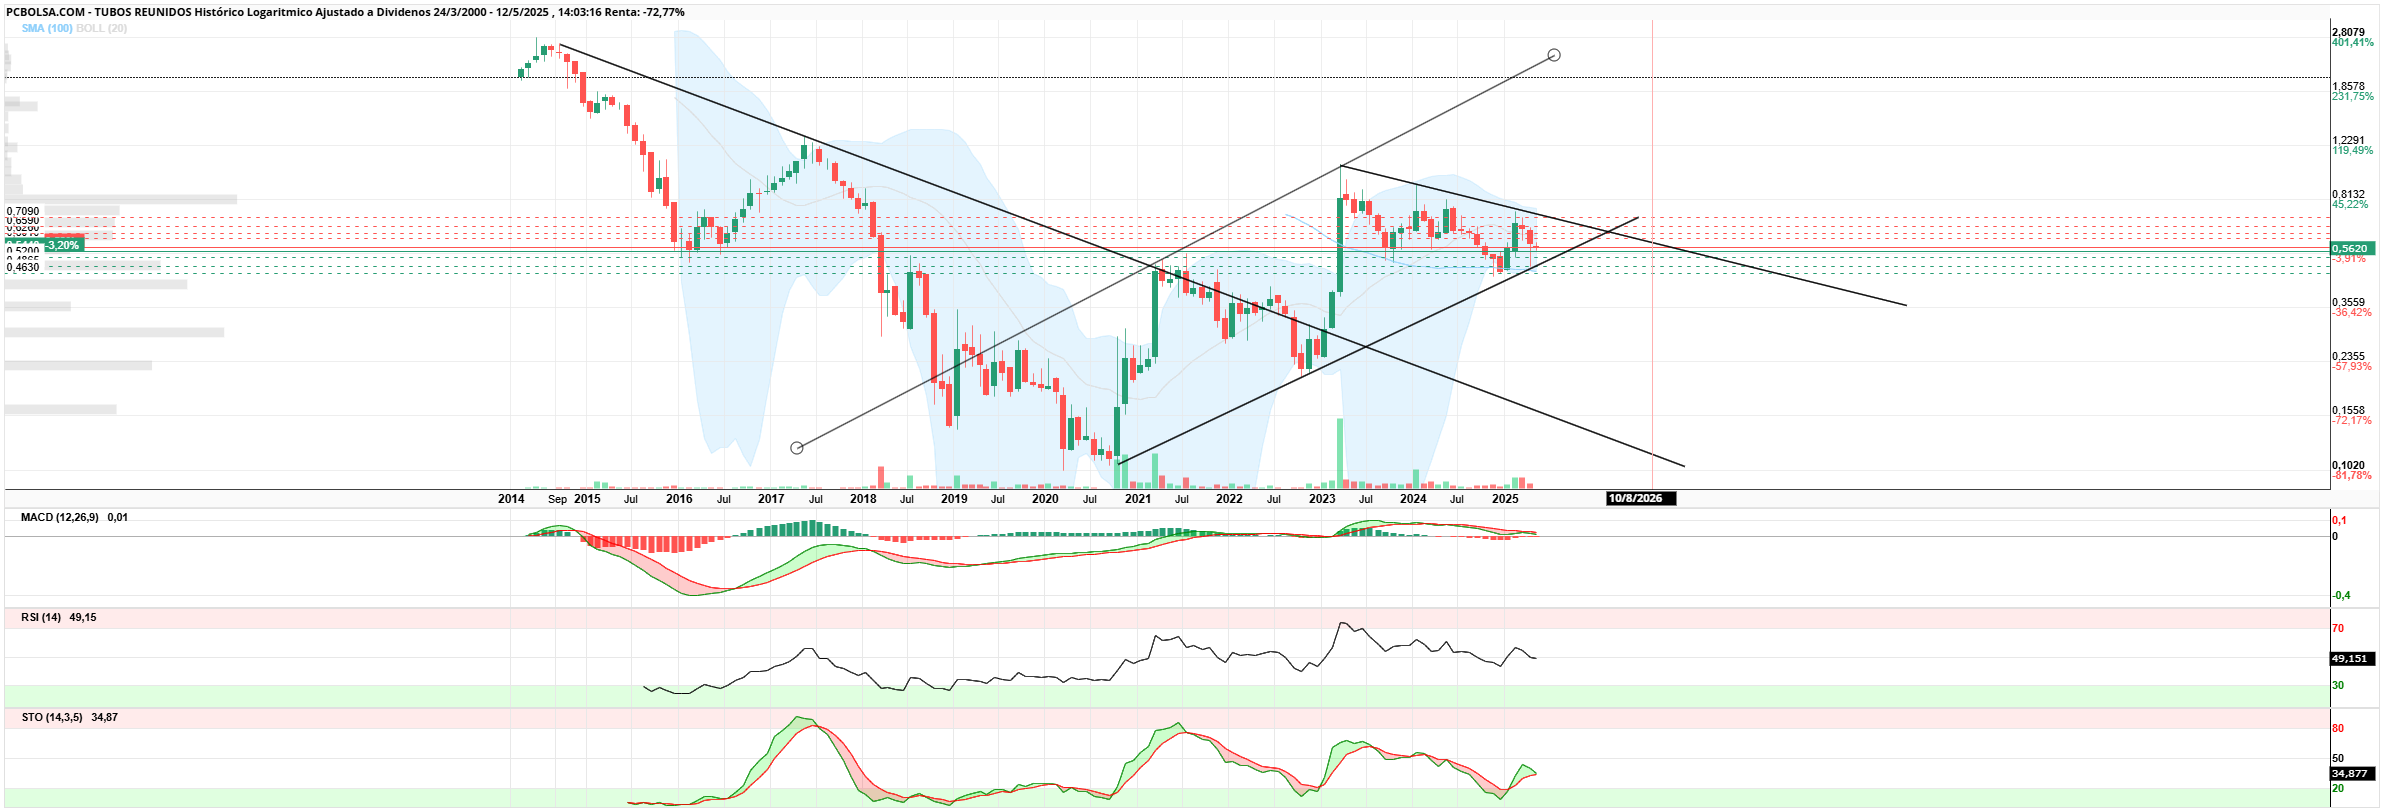Viewport: 2384px width, 812px height.
Task: Click the 45,22% percentage label
Action: coord(2350,204)
